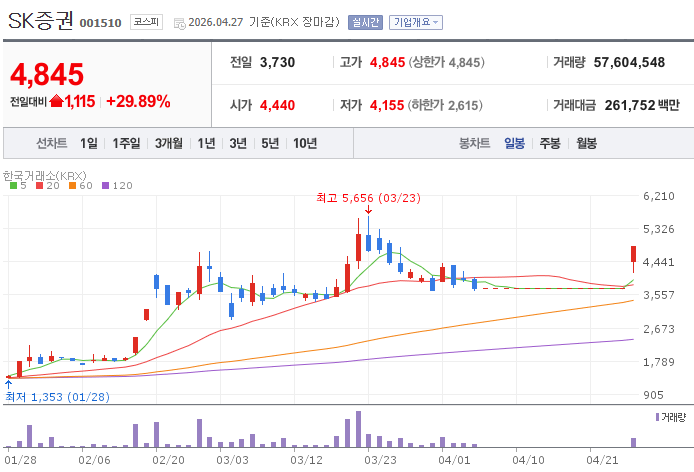Click the 시가 value 4,440
Viewport: 694px width, 472px height.
pyautogui.click(x=278, y=105)
